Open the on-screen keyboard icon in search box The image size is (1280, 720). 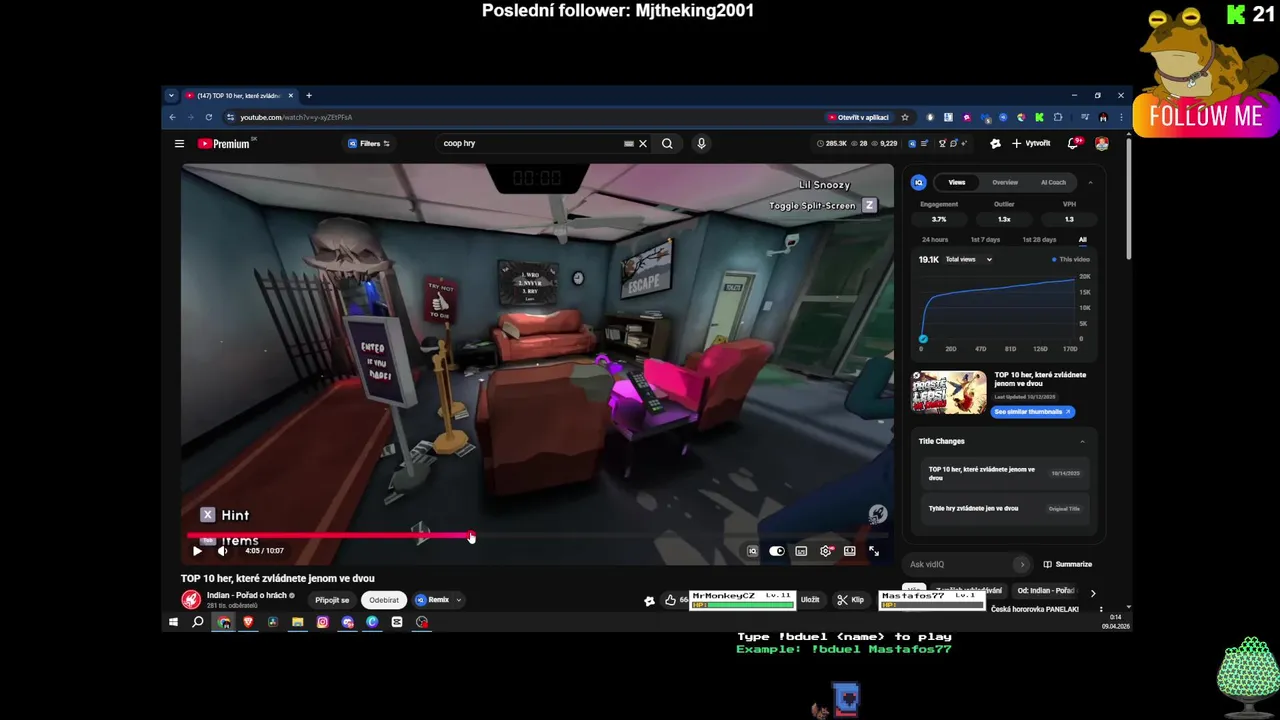(x=628, y=144)
